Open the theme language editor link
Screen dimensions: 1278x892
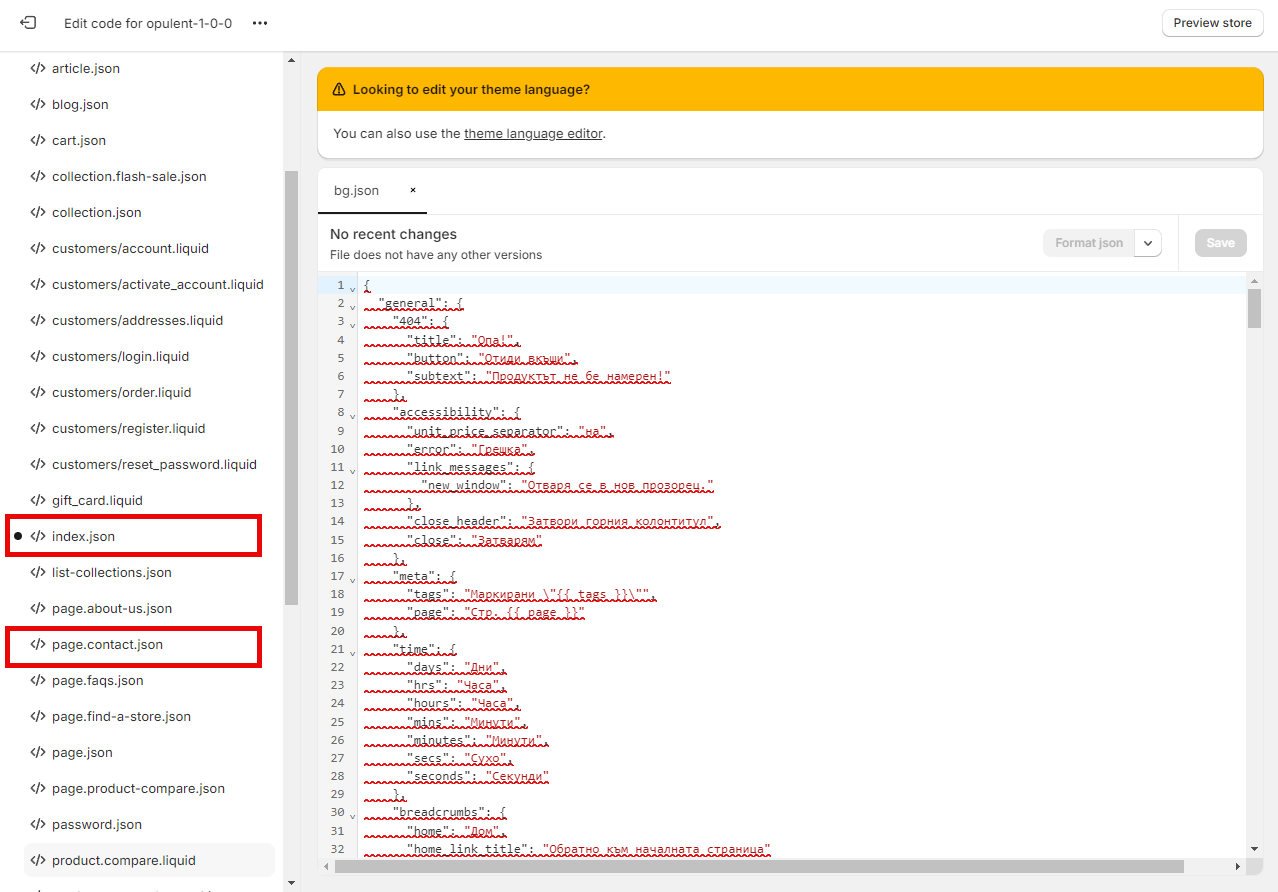click(533, 134)
